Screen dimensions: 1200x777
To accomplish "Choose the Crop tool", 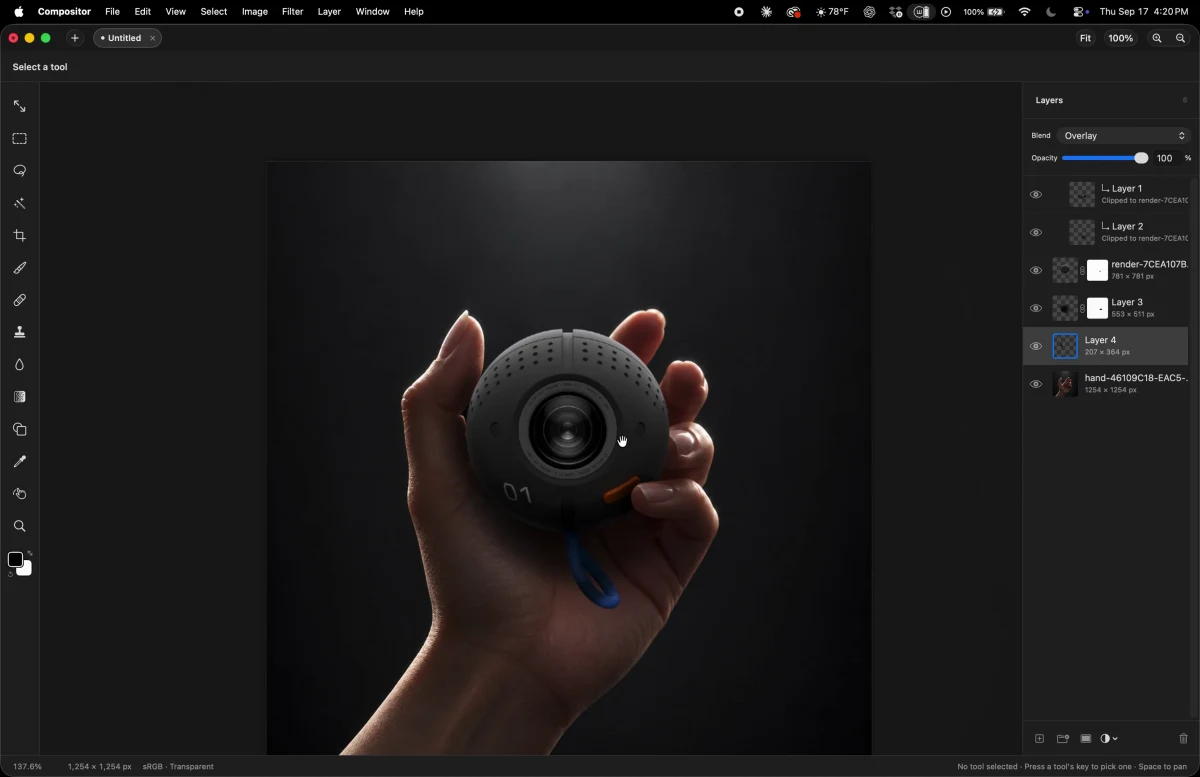I will pyautogui.click(x=19, y=236).
